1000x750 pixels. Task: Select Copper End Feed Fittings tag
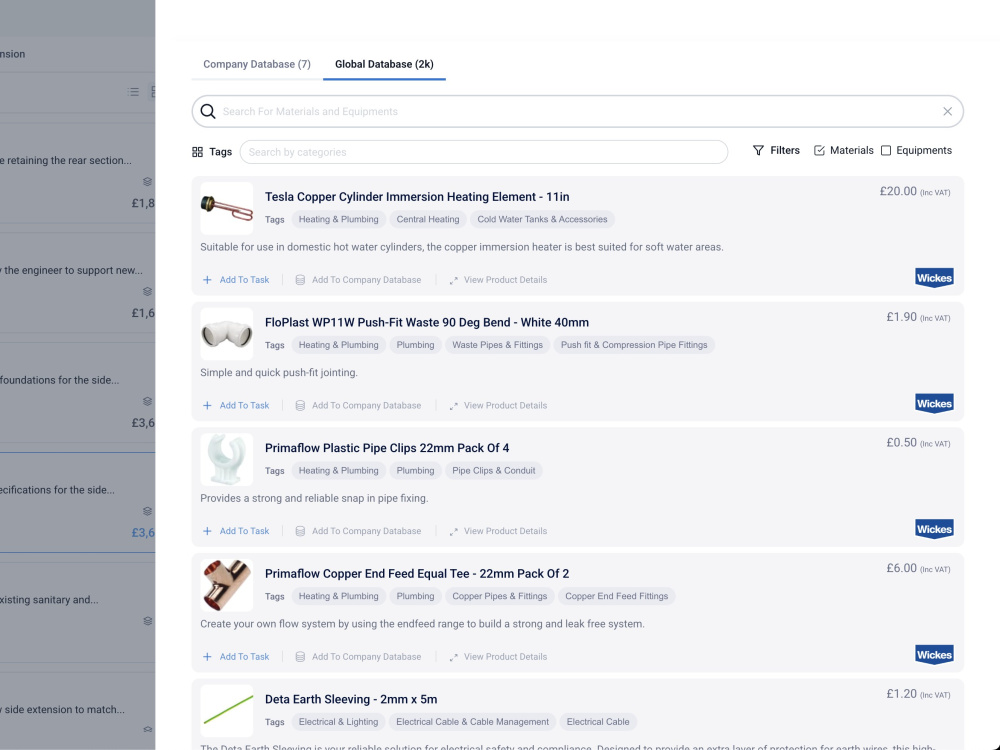tap(617, 596)
